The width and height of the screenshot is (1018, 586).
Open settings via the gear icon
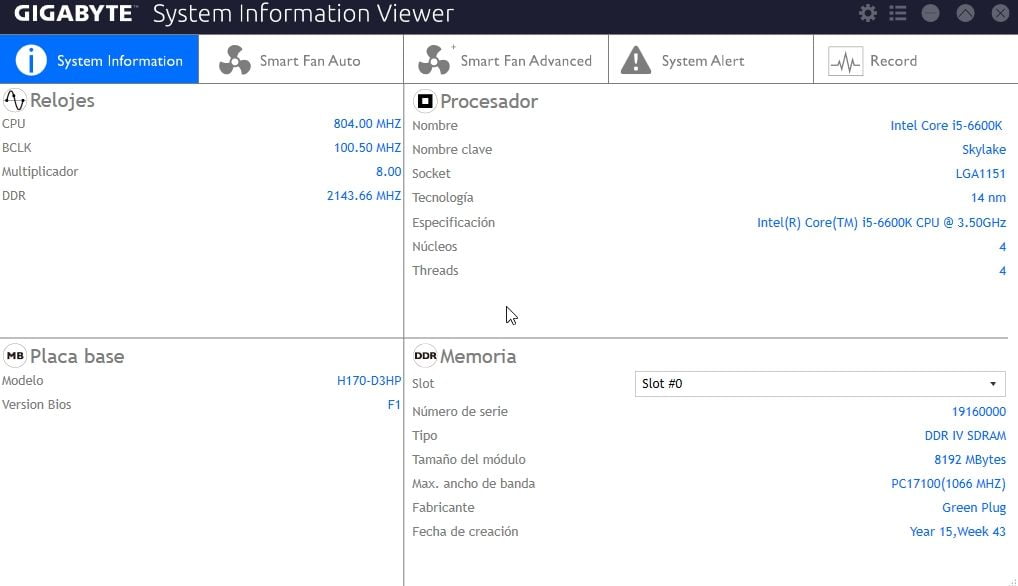tap(867, 13)
